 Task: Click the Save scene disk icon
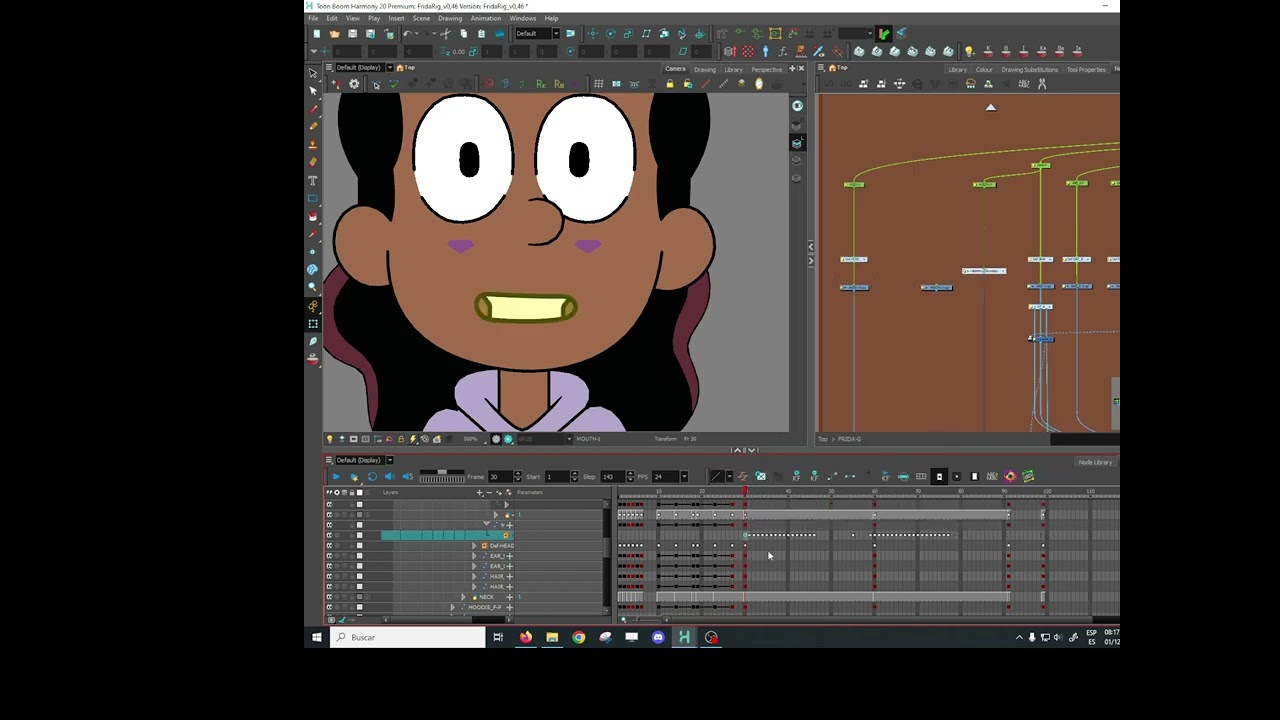click(x=352, y=34)
